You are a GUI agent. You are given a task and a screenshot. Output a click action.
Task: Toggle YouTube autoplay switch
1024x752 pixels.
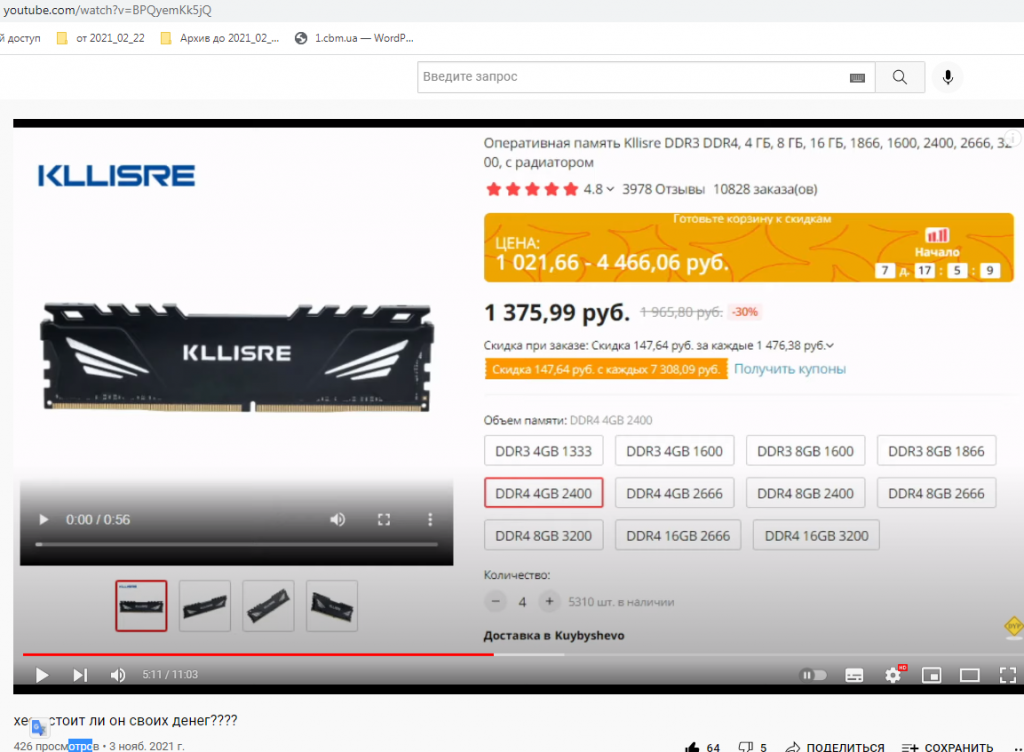click(813, 675)
